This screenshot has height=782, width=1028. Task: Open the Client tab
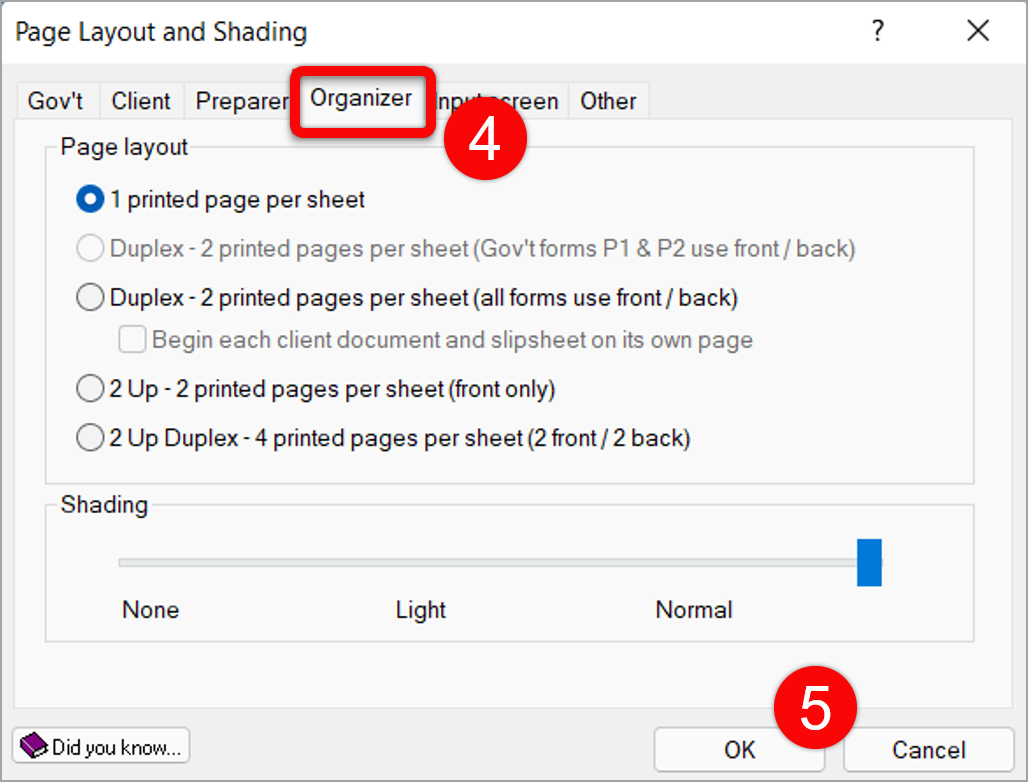click(x=141, y=101)
